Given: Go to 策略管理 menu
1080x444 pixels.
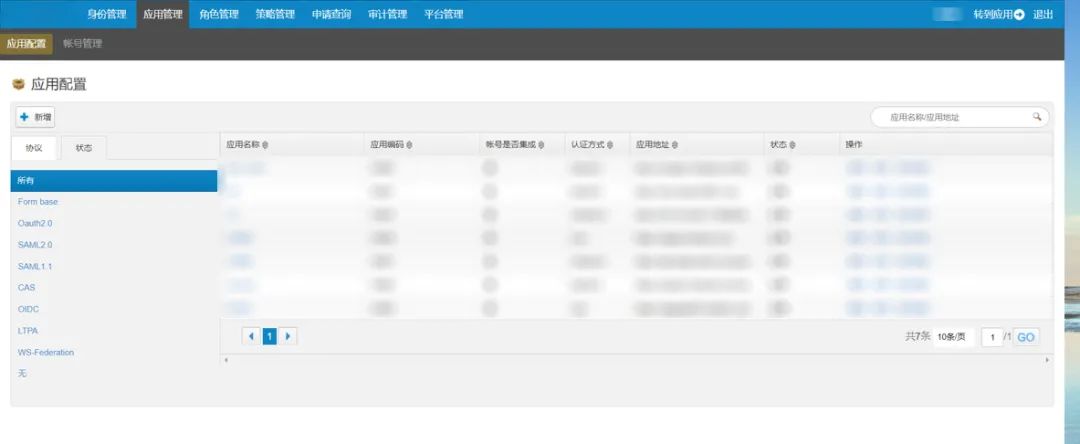Looking at the screenshot, I should pyautogui.click(x=275, y=14).
